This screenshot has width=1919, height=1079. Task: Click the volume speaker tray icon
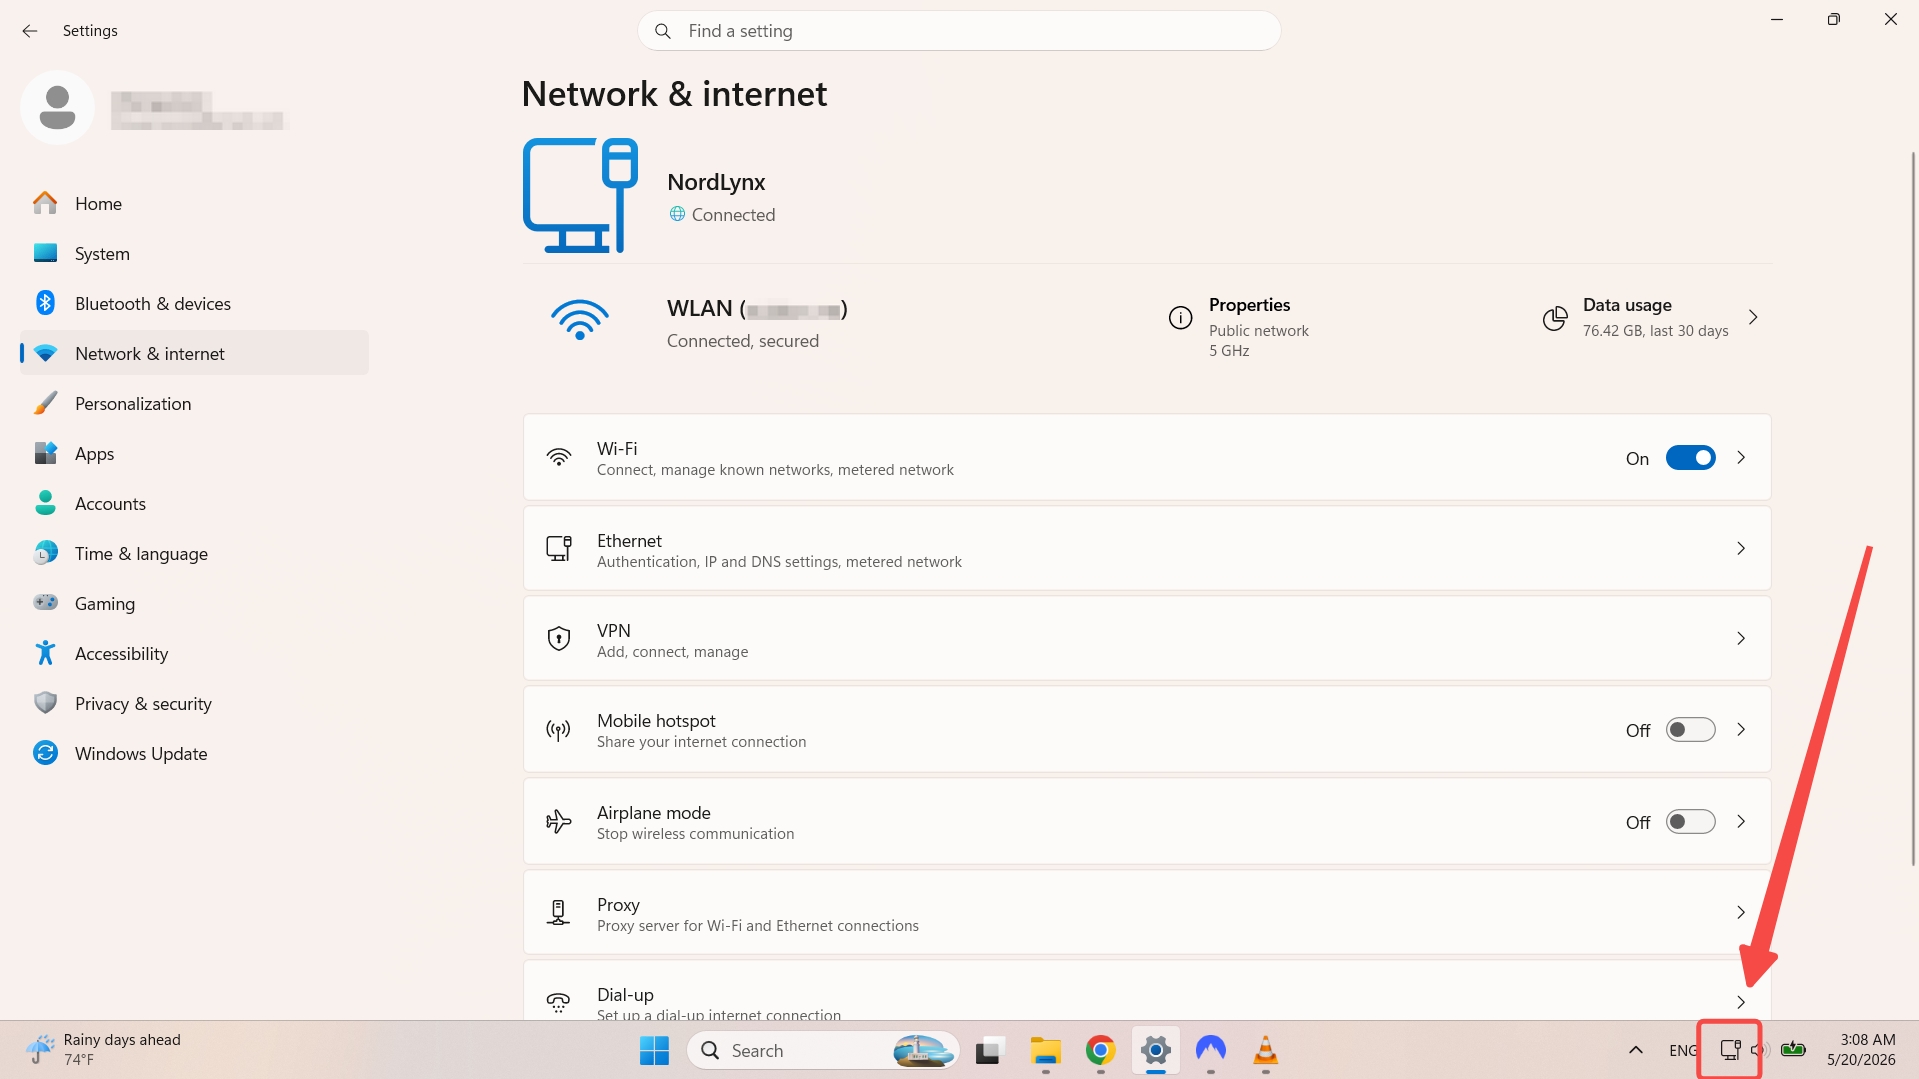click(x=1761, y=1050)
